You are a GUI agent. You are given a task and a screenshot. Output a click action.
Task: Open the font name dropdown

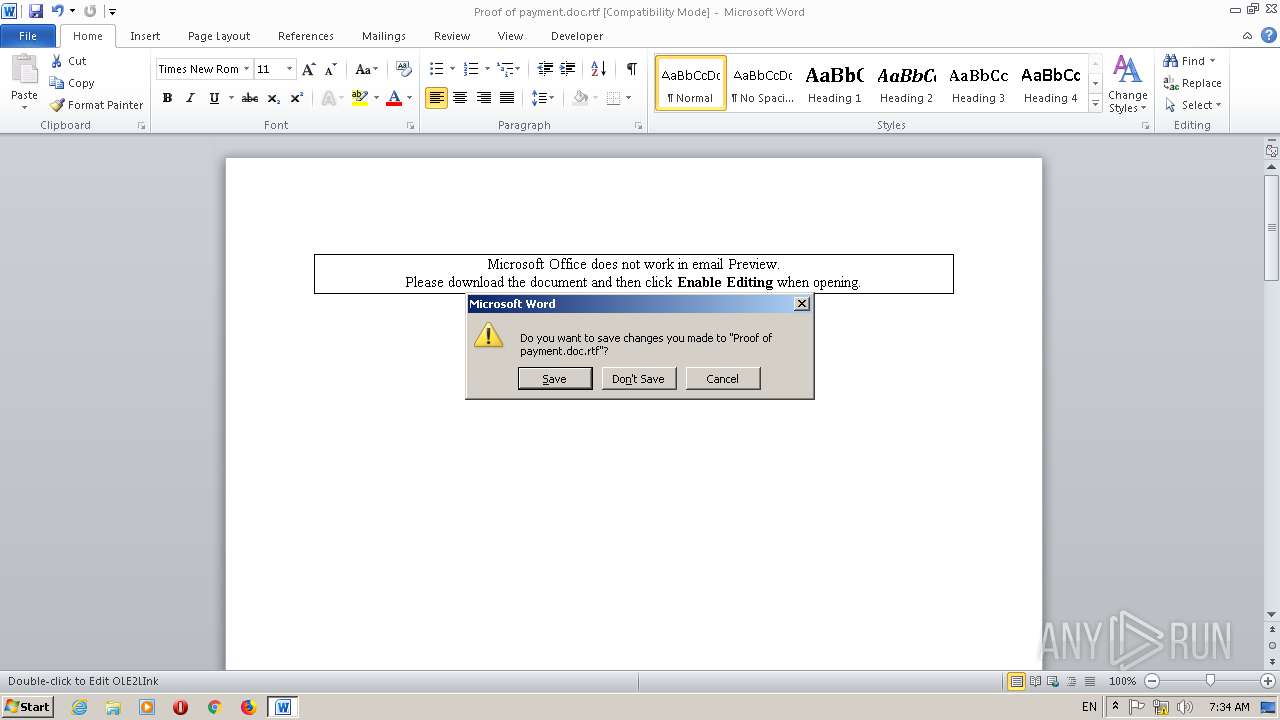pos(247,69)
